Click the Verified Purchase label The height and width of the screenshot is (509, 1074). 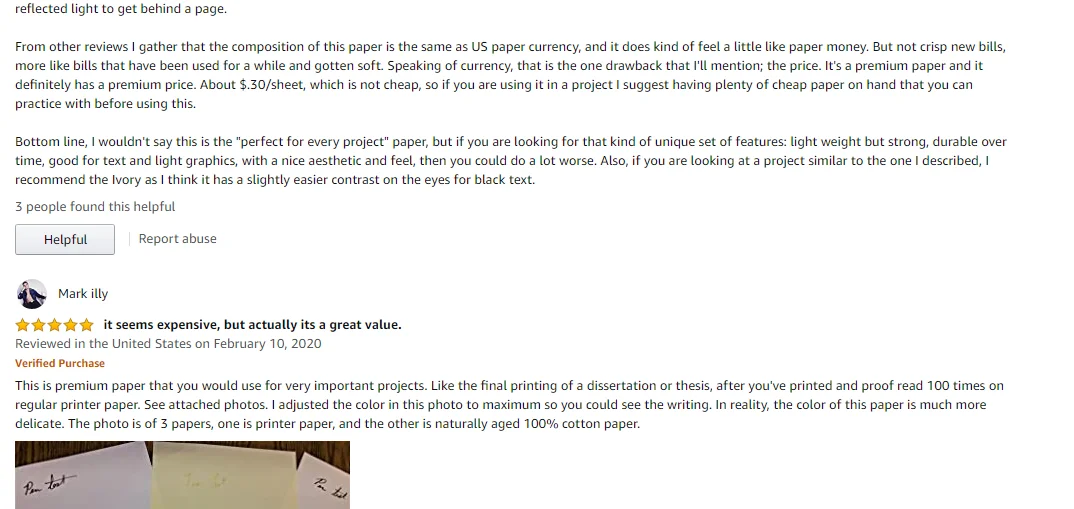(x=60, y=364)
